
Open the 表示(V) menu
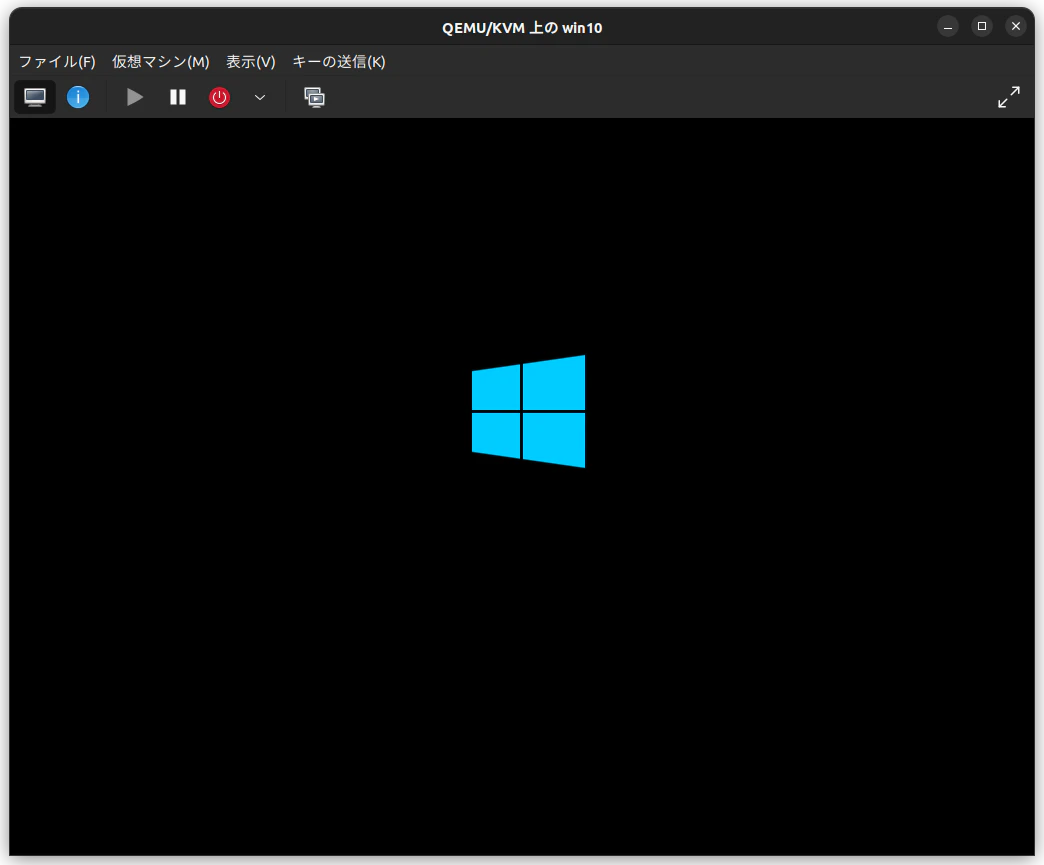click(250, 62)
